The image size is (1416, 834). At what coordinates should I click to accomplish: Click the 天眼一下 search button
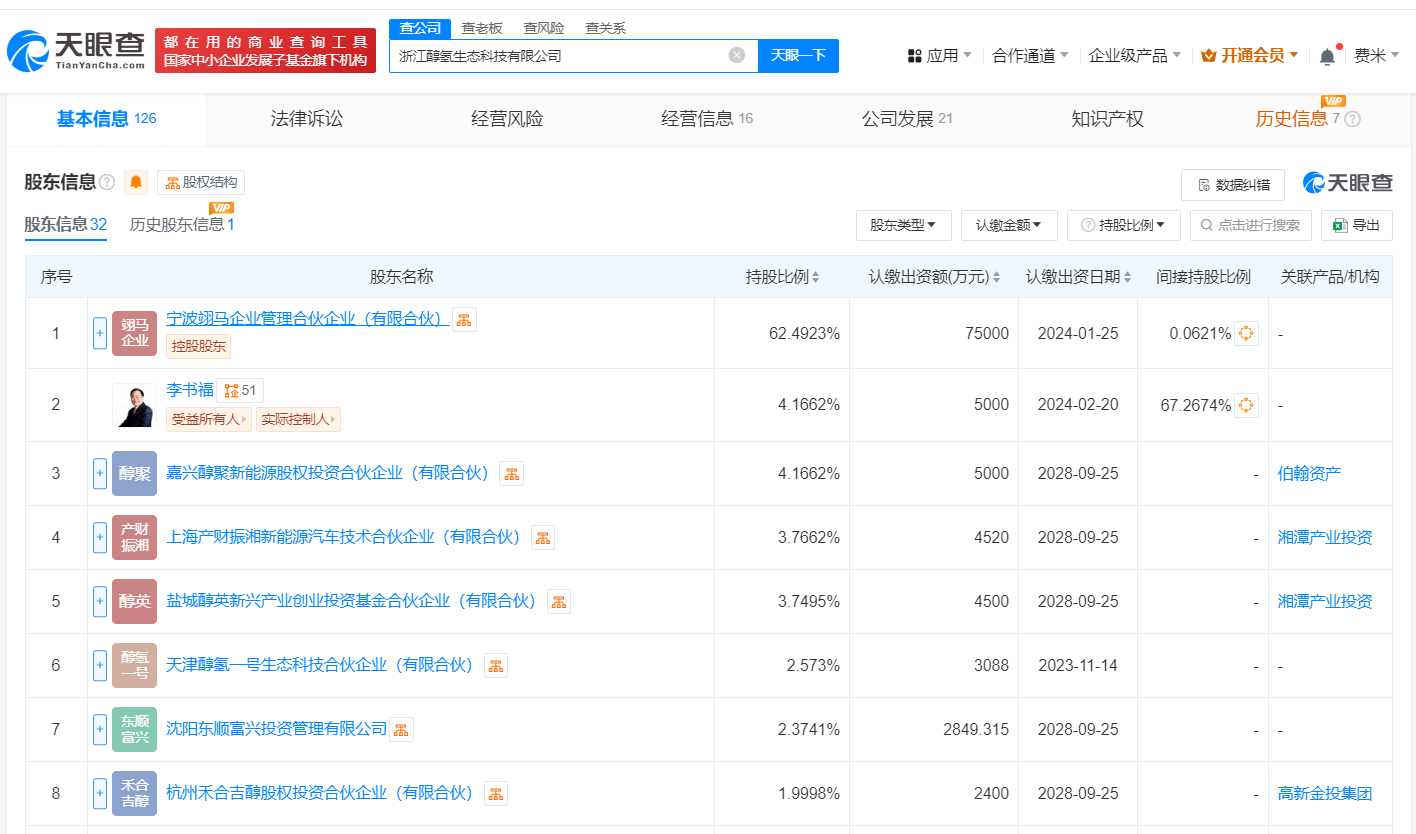tap(798, 55)
